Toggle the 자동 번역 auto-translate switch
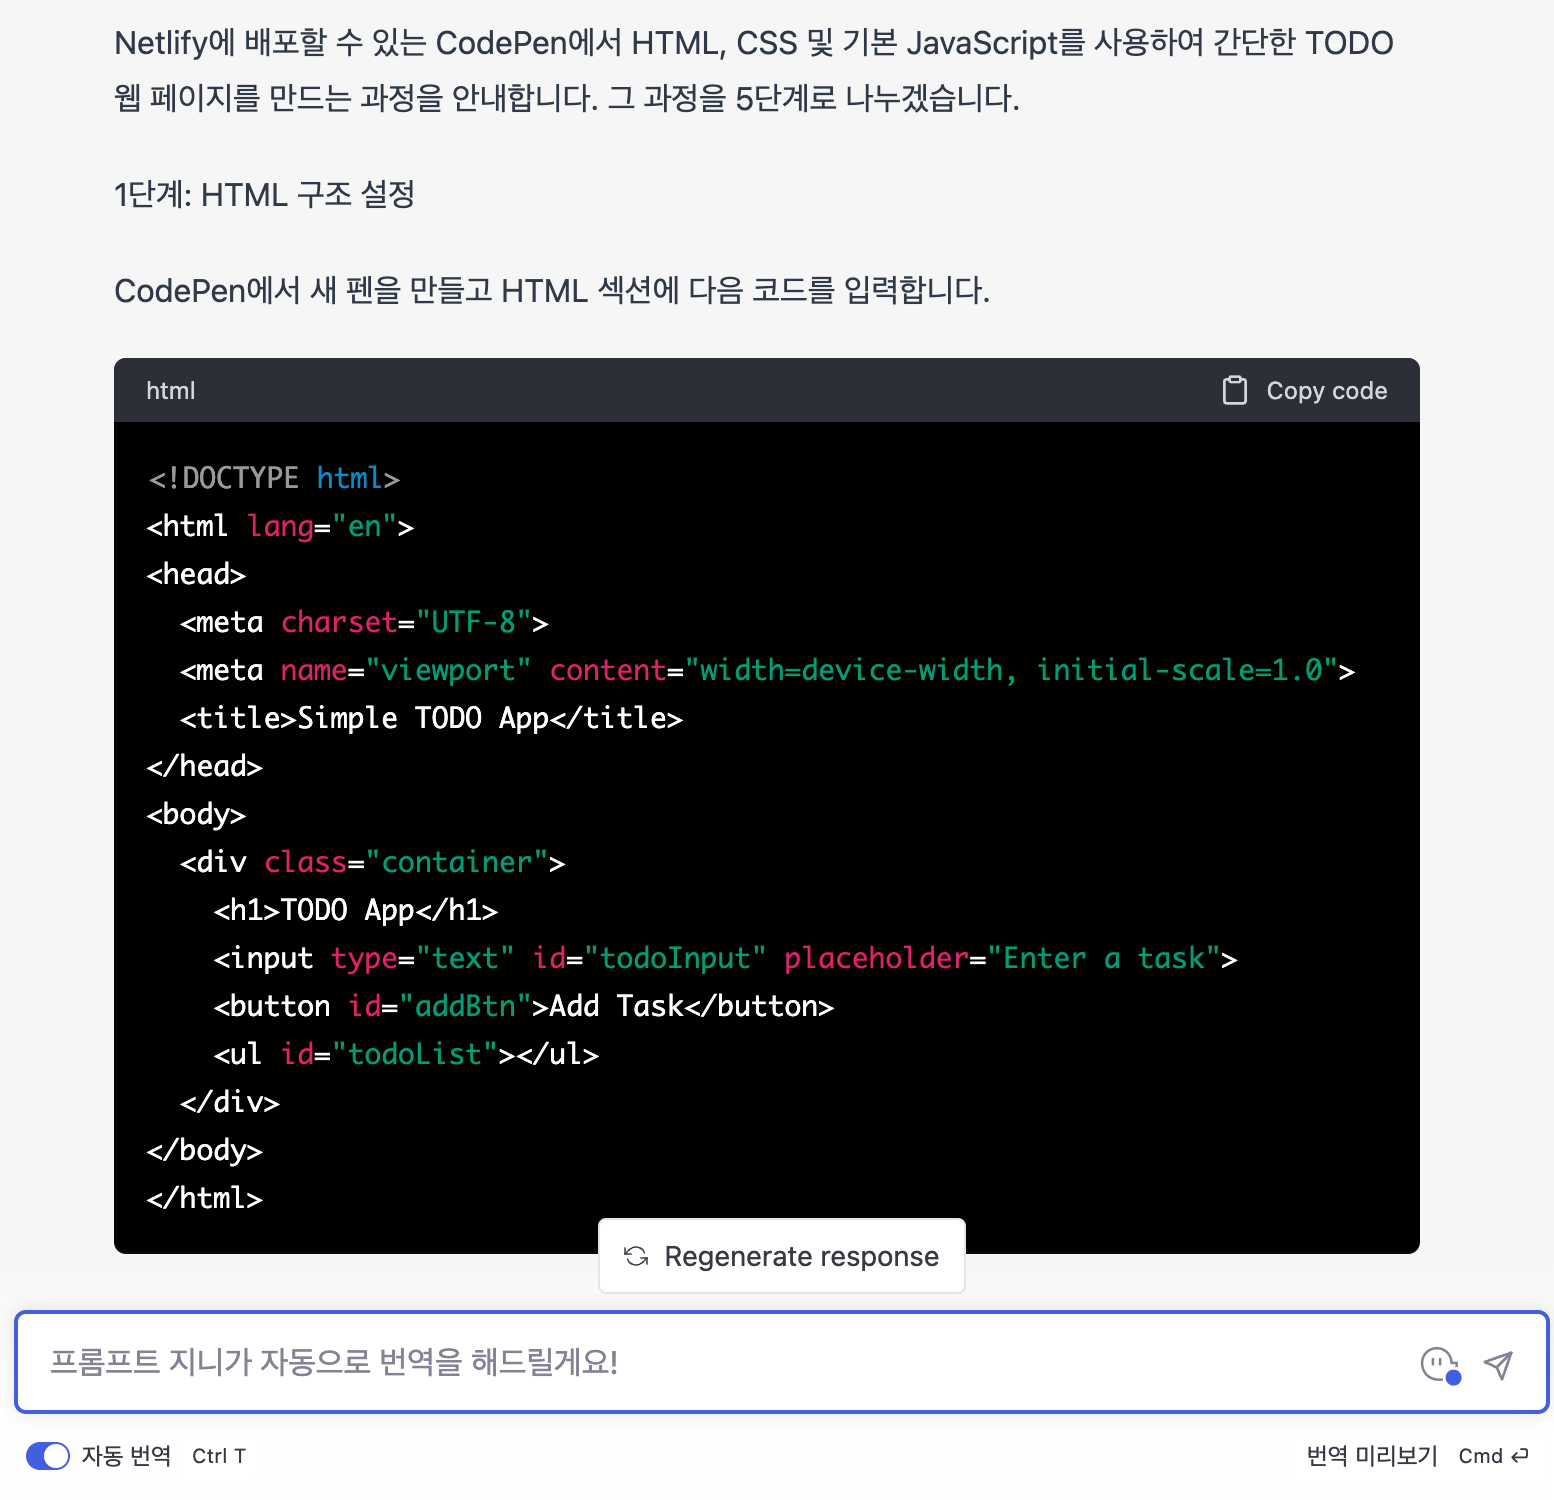 (x=47, y=1456)
